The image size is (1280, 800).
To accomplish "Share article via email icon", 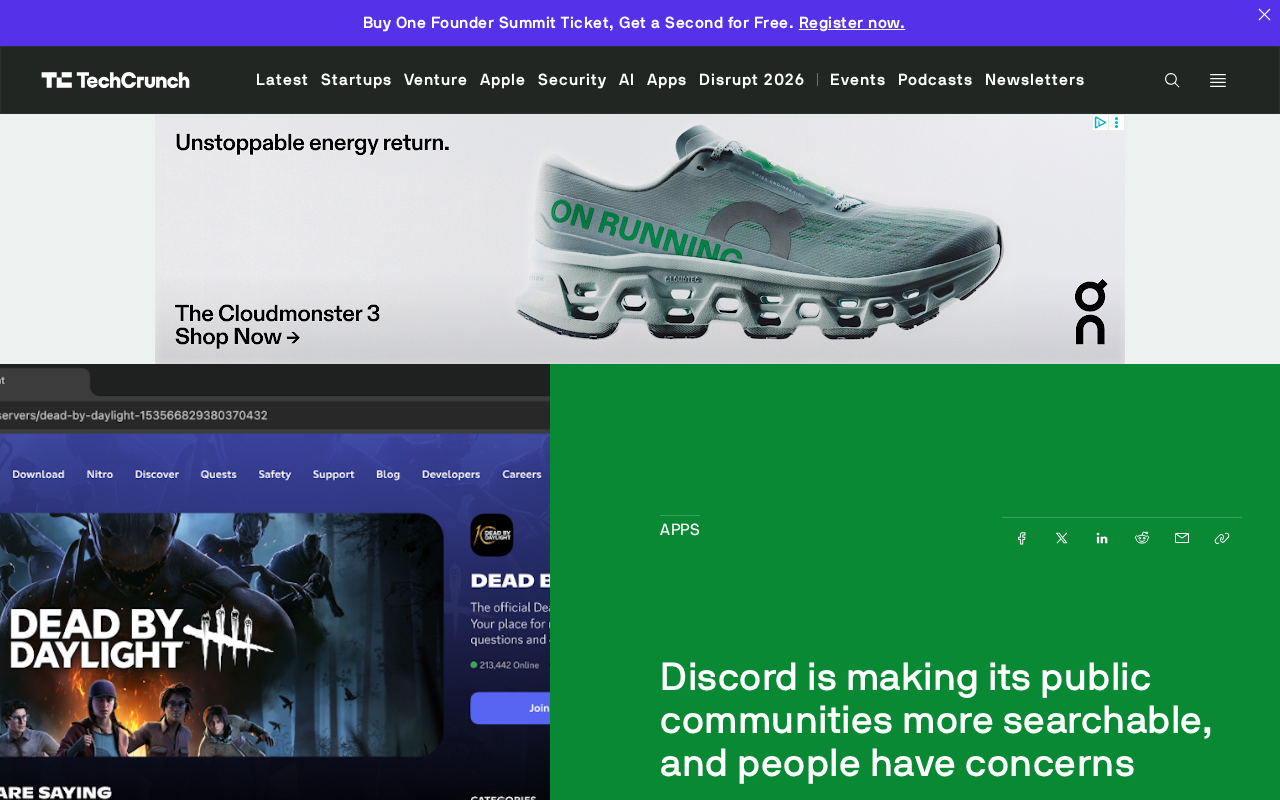I will coord(1182,538).
